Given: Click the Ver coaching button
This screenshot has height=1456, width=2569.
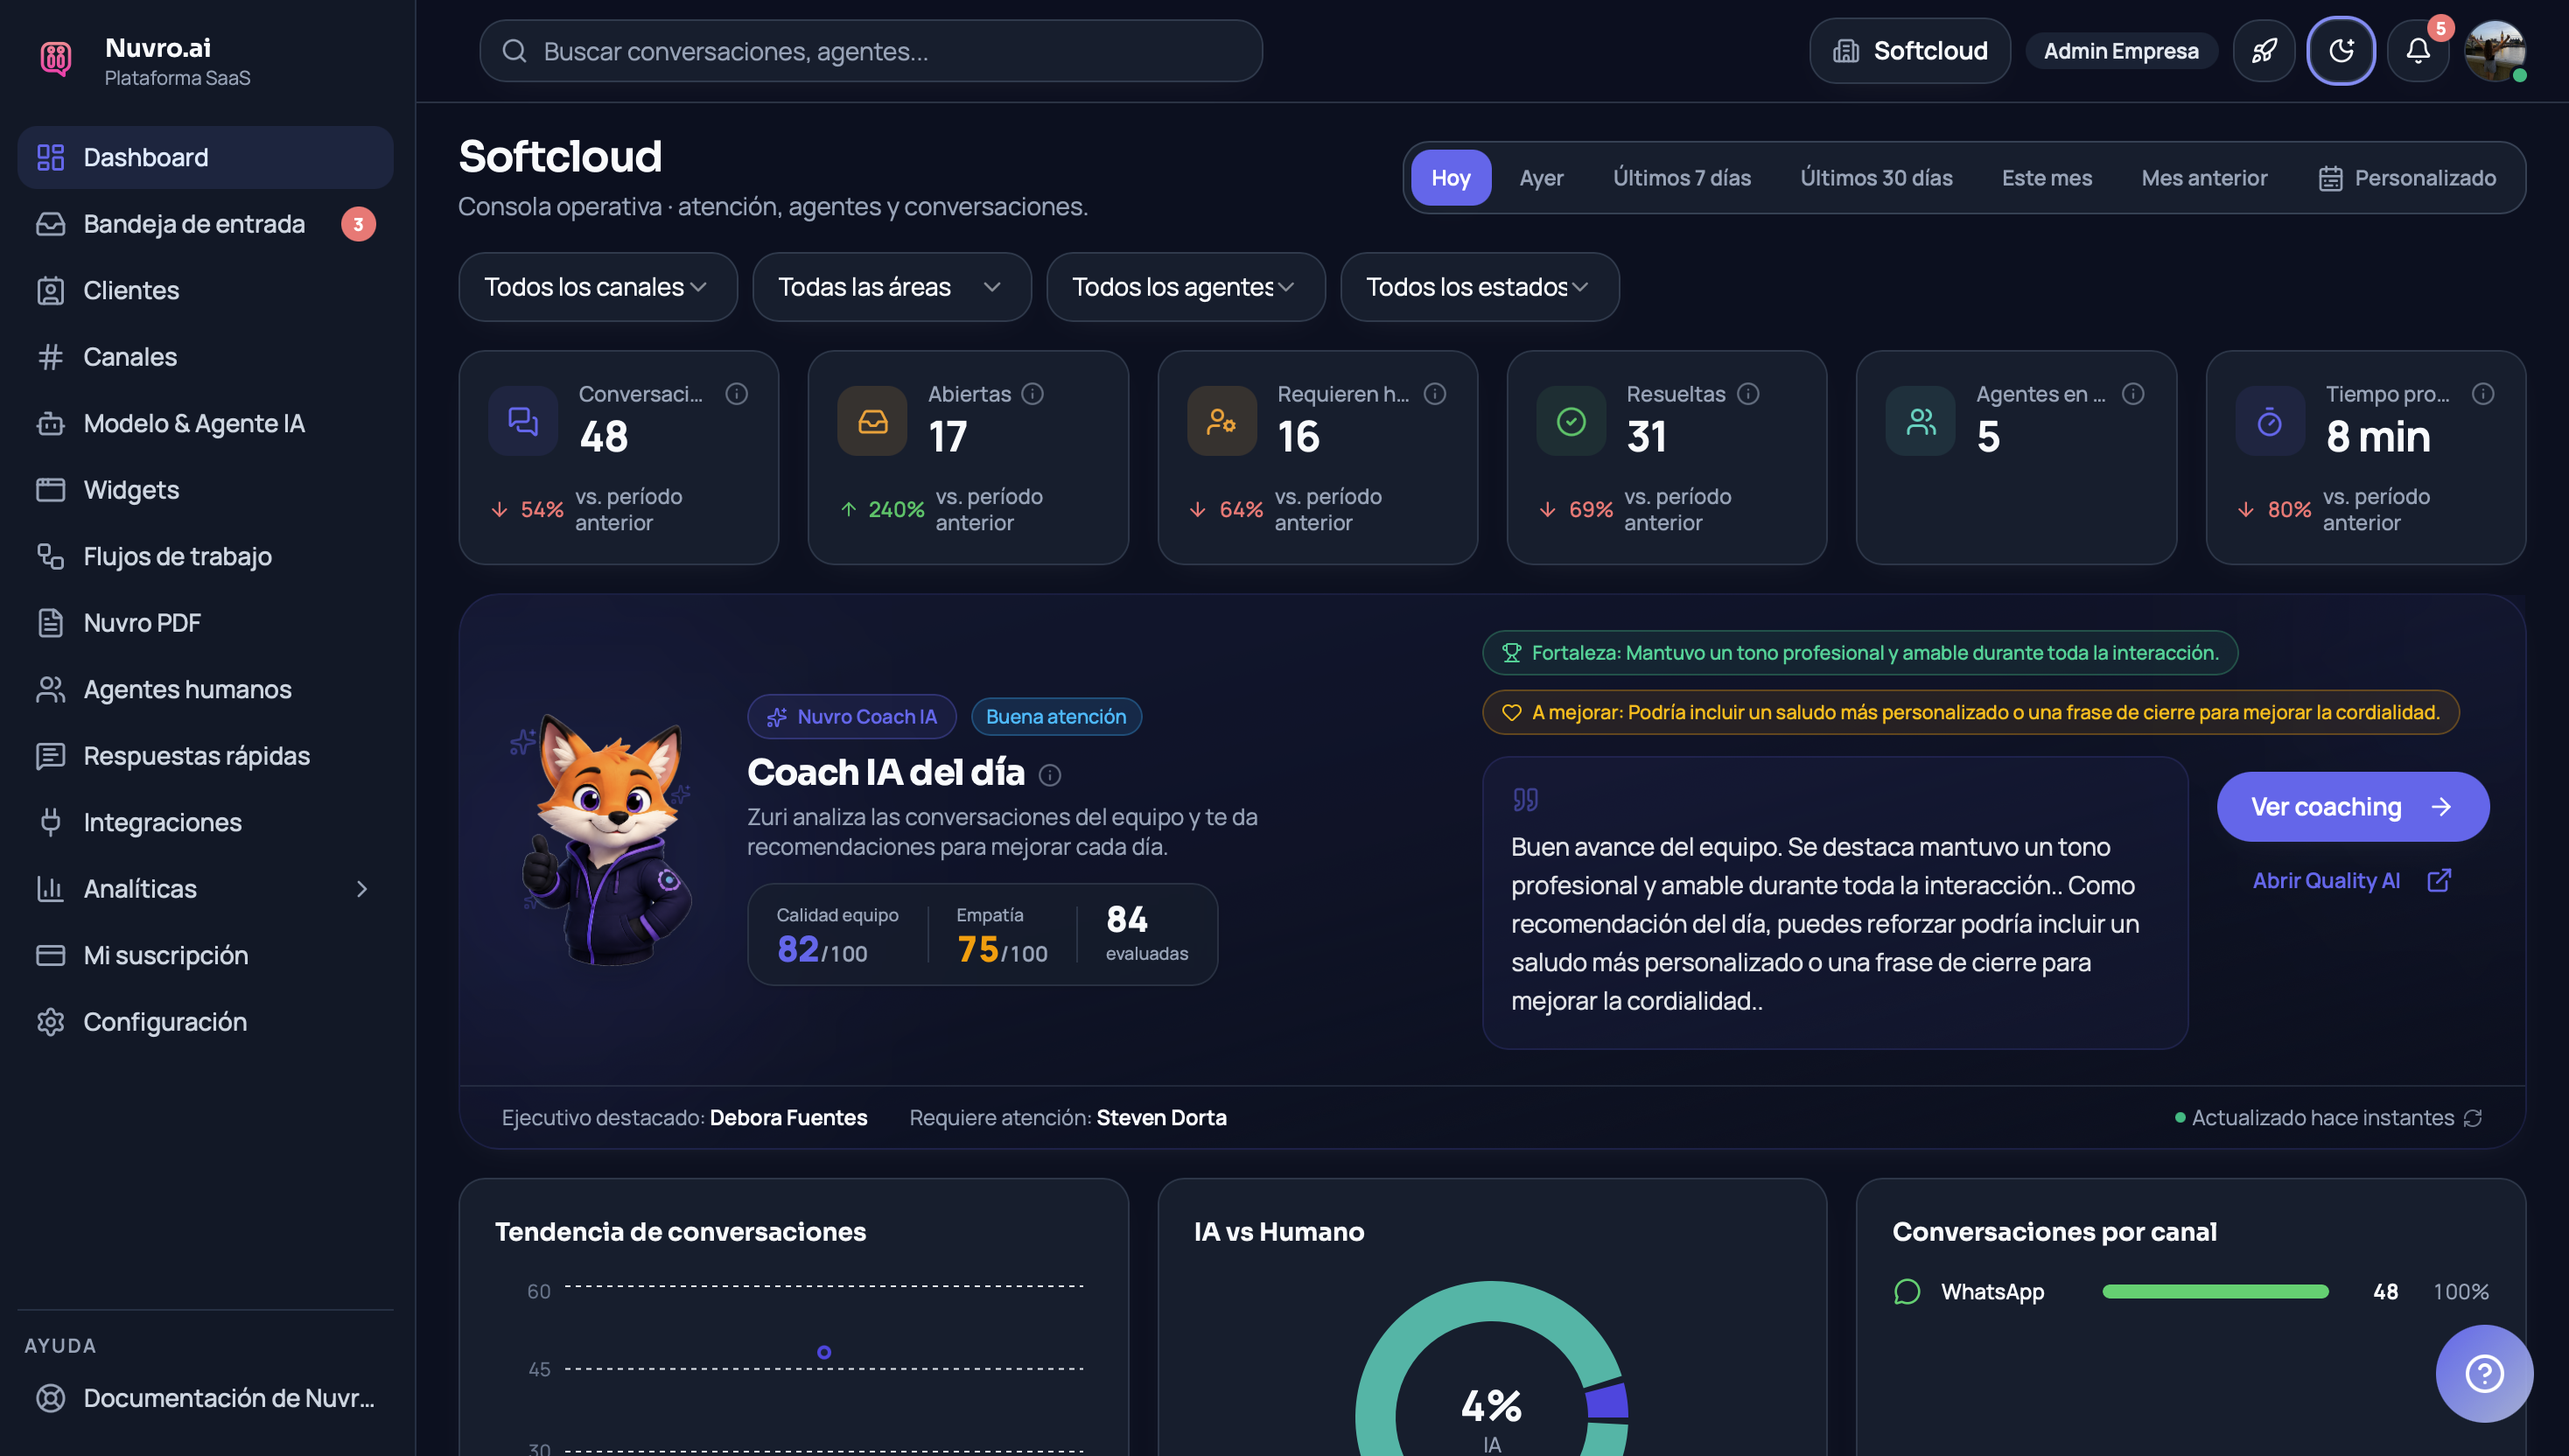Looking at the screenshot, I should tap(2353, 807).
